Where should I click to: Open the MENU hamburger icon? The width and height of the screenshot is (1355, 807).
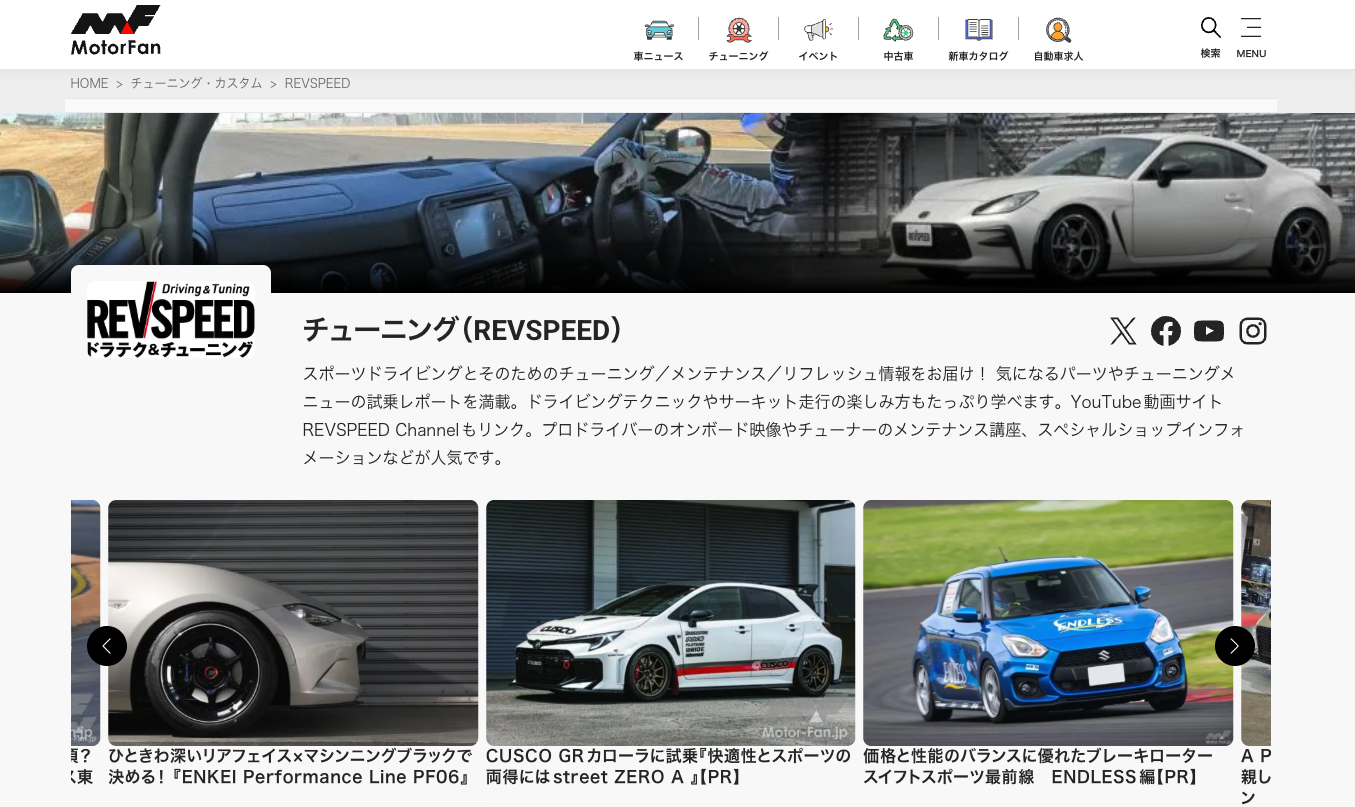tap(1251, 28)
